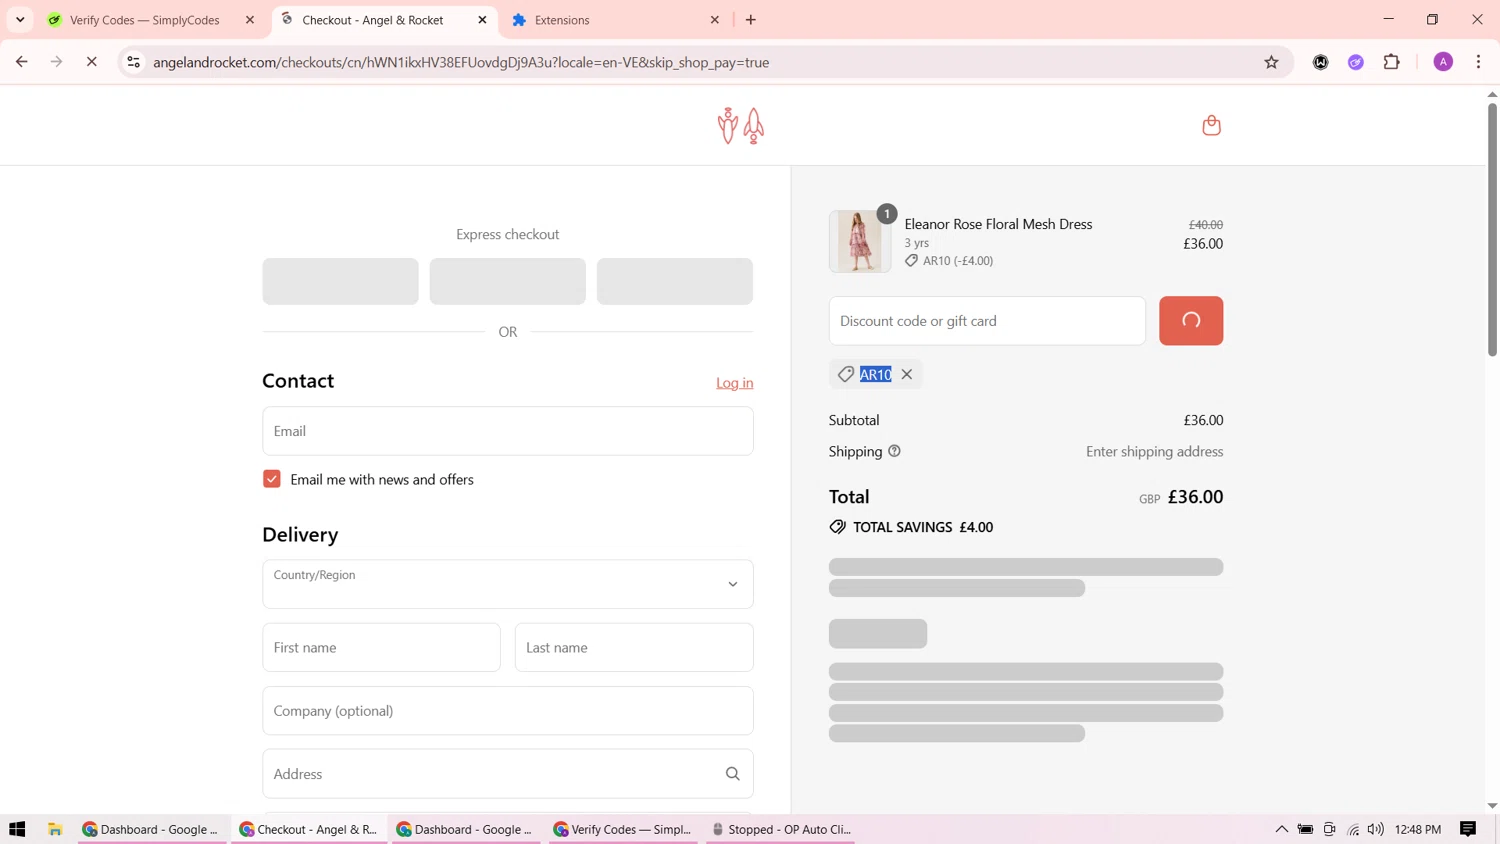Click the Company (optional) field
Screen dimensions: 1500x844
508,710
